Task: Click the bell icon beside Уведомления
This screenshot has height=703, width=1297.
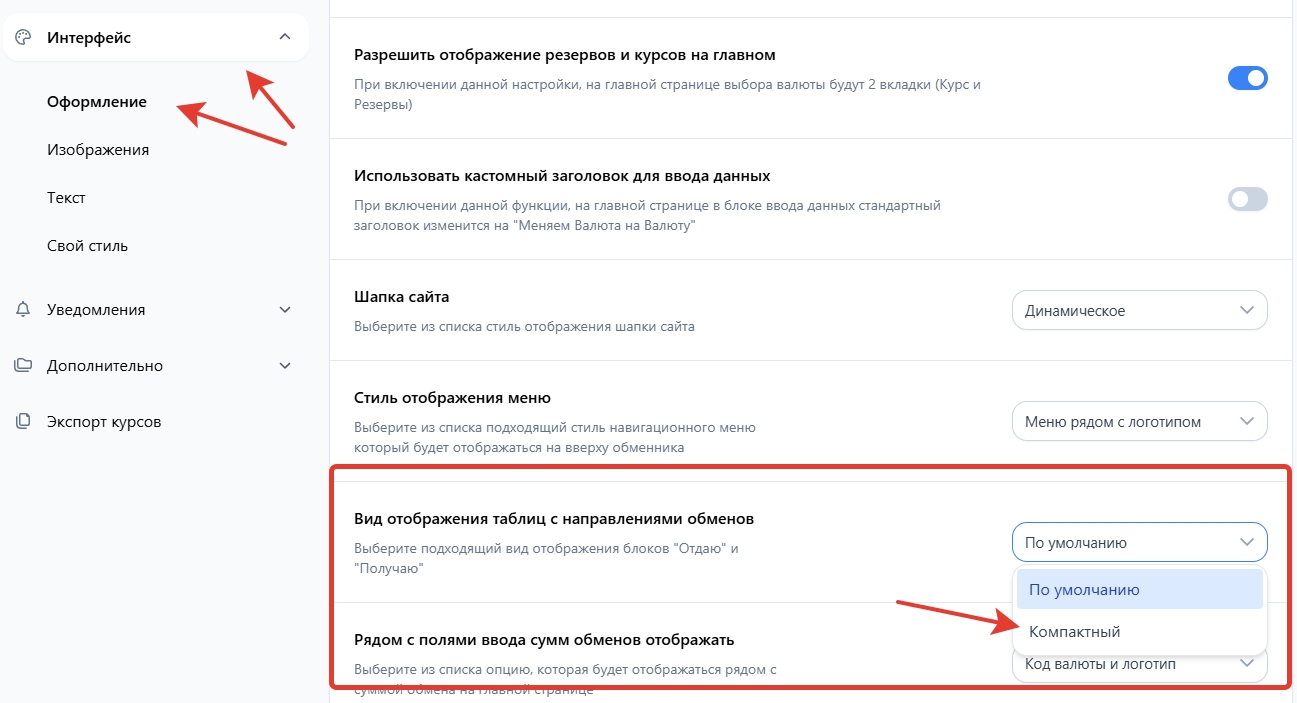Action: [x=23, y=310]
